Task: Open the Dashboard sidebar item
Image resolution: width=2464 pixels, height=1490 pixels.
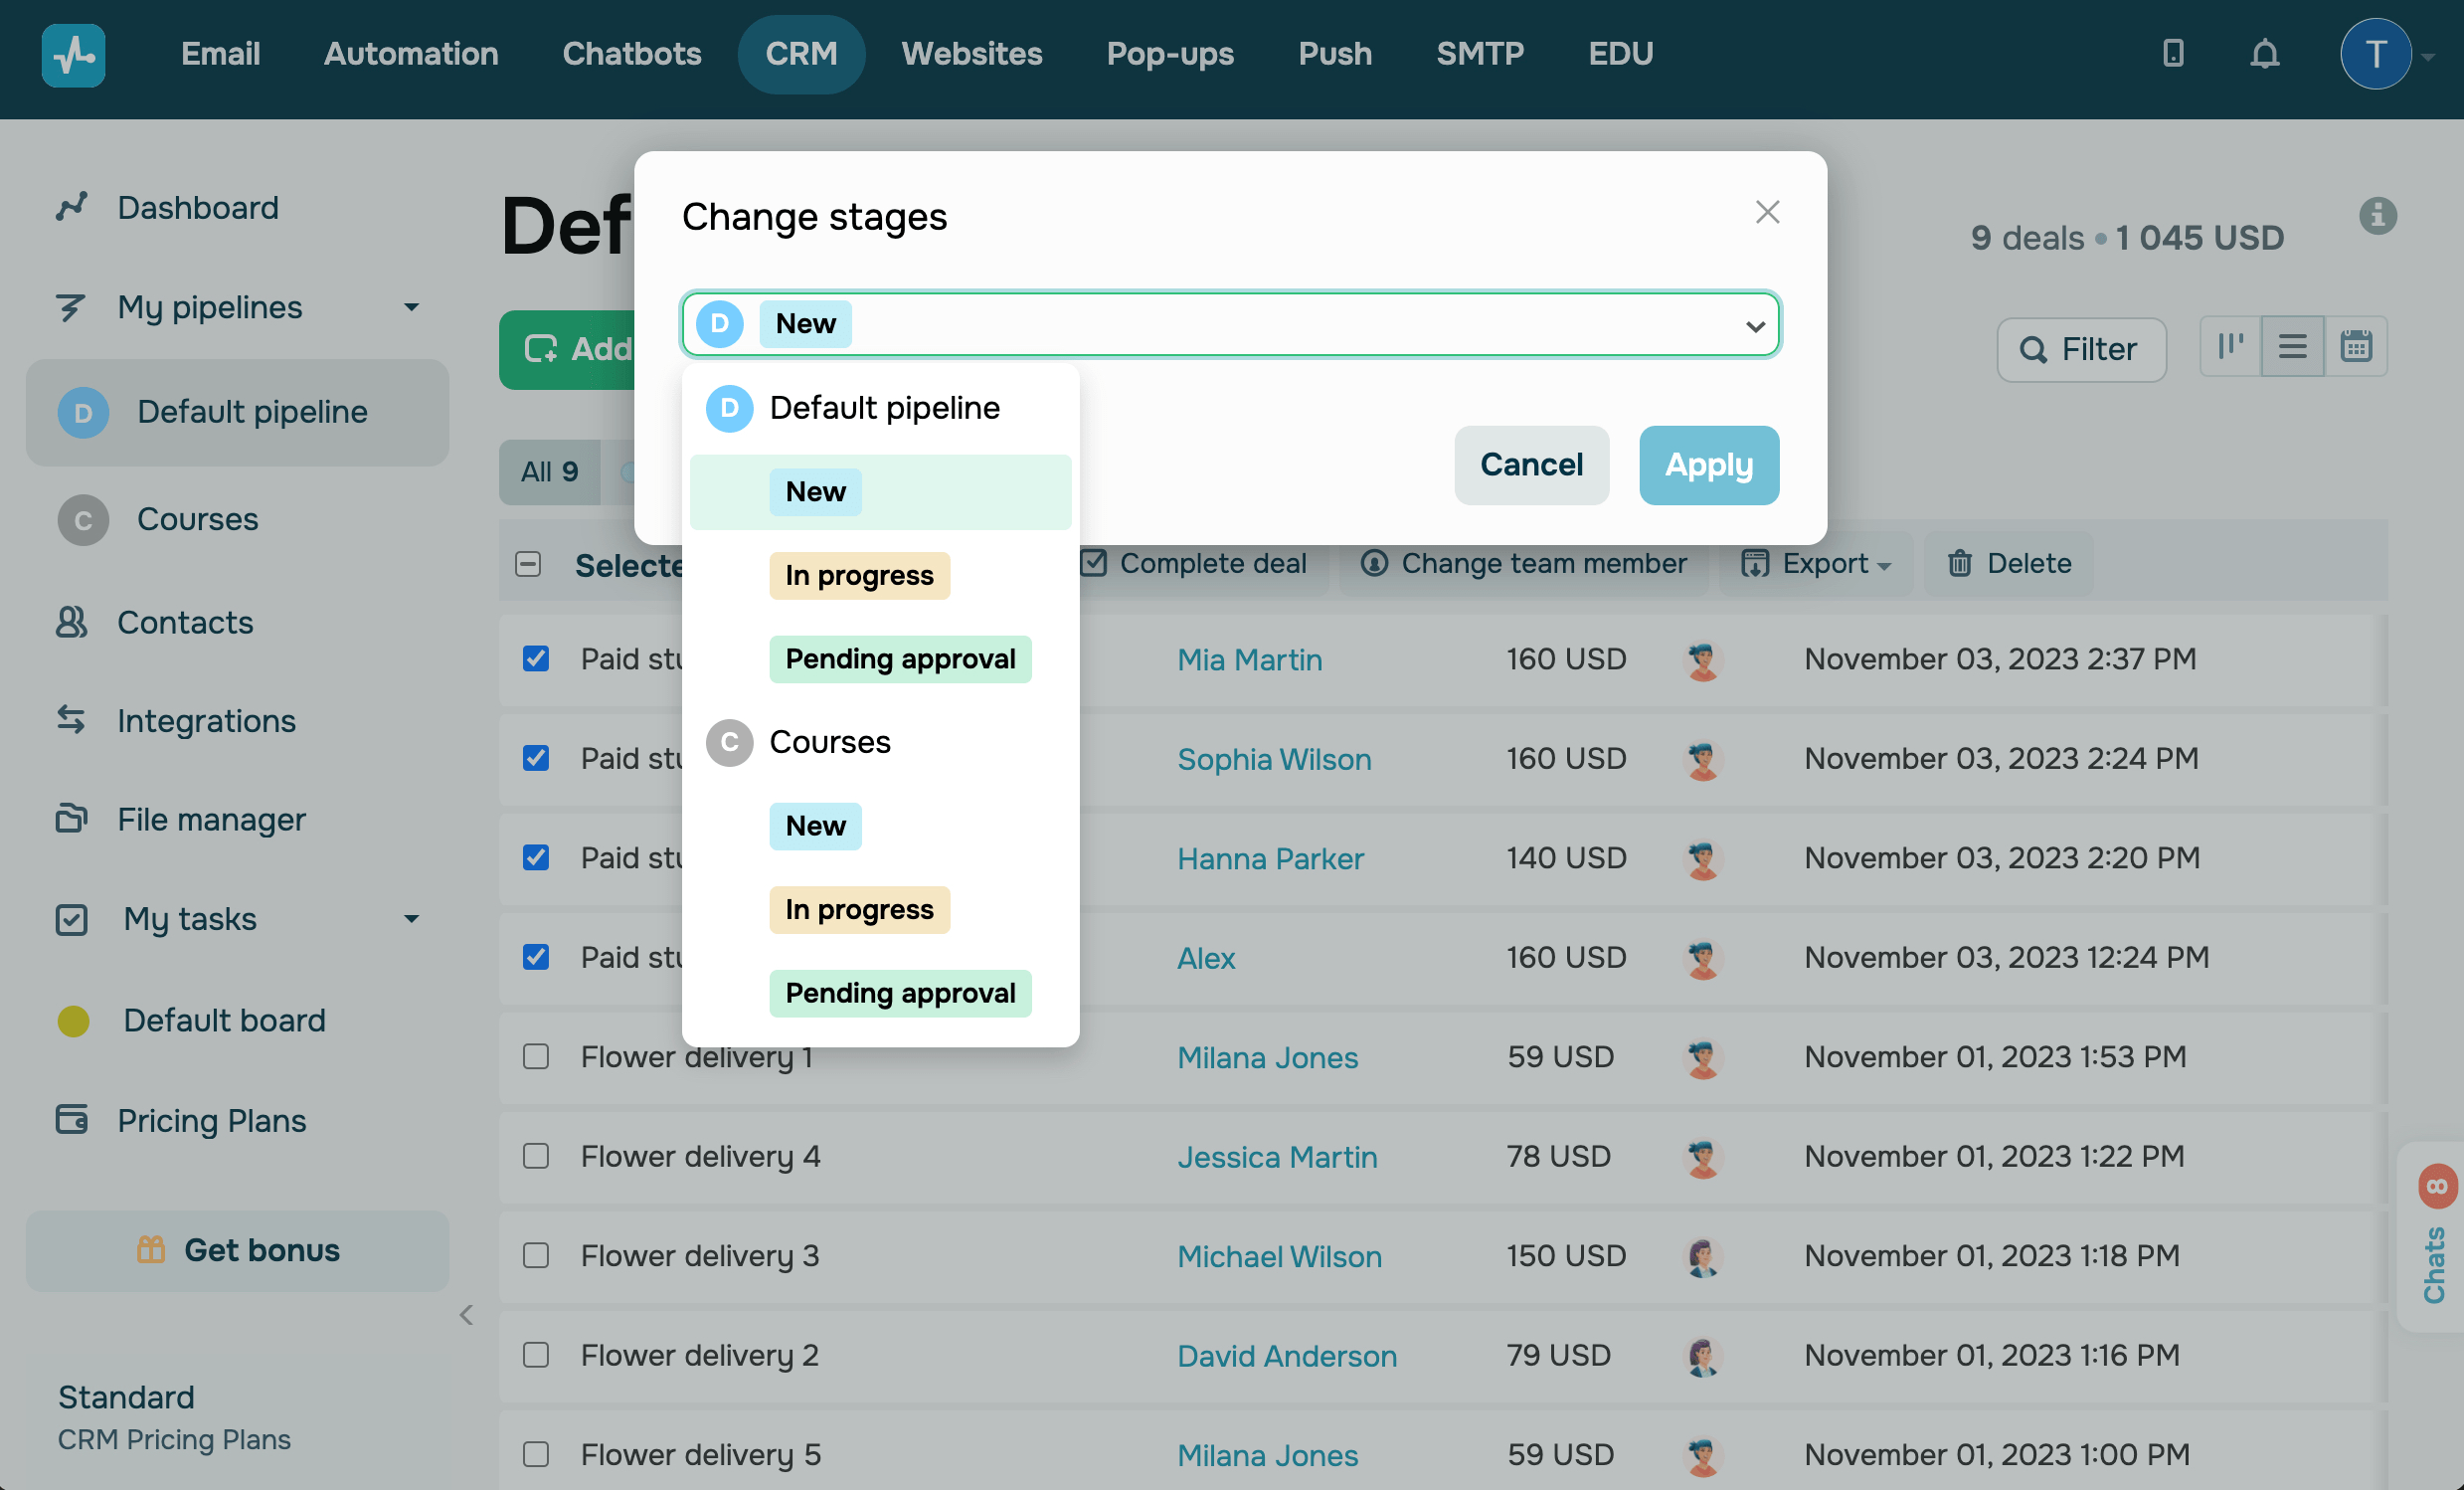Action: click(197, 208)
